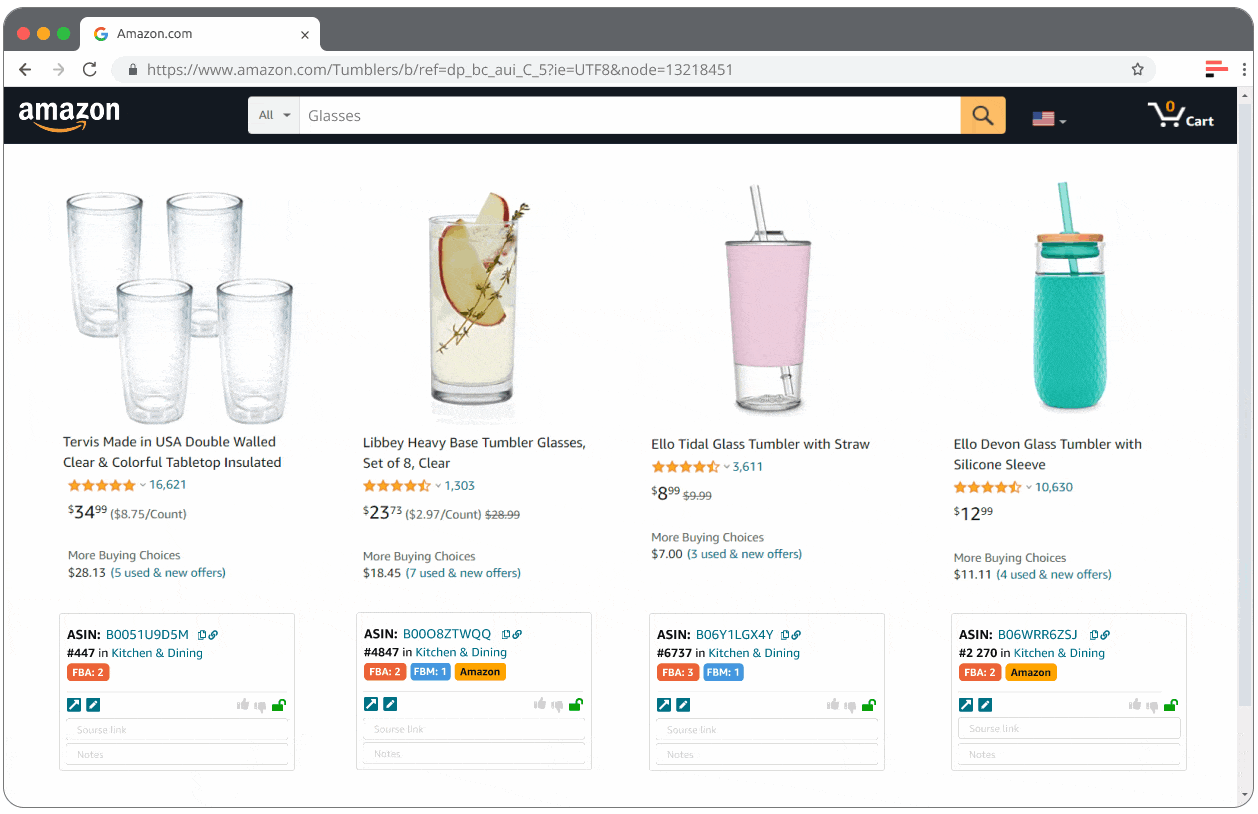Open the US flag language dropdown
The image size is (1258, 814).
click(1046, 118)
